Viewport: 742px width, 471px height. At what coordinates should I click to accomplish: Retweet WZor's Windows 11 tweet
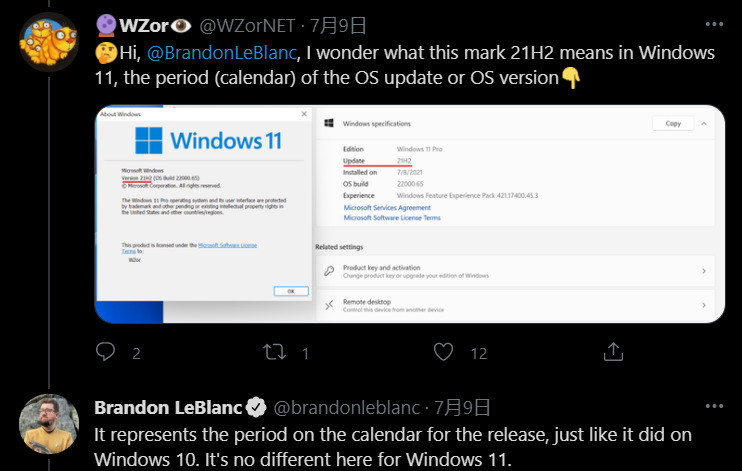coord(274,351)
